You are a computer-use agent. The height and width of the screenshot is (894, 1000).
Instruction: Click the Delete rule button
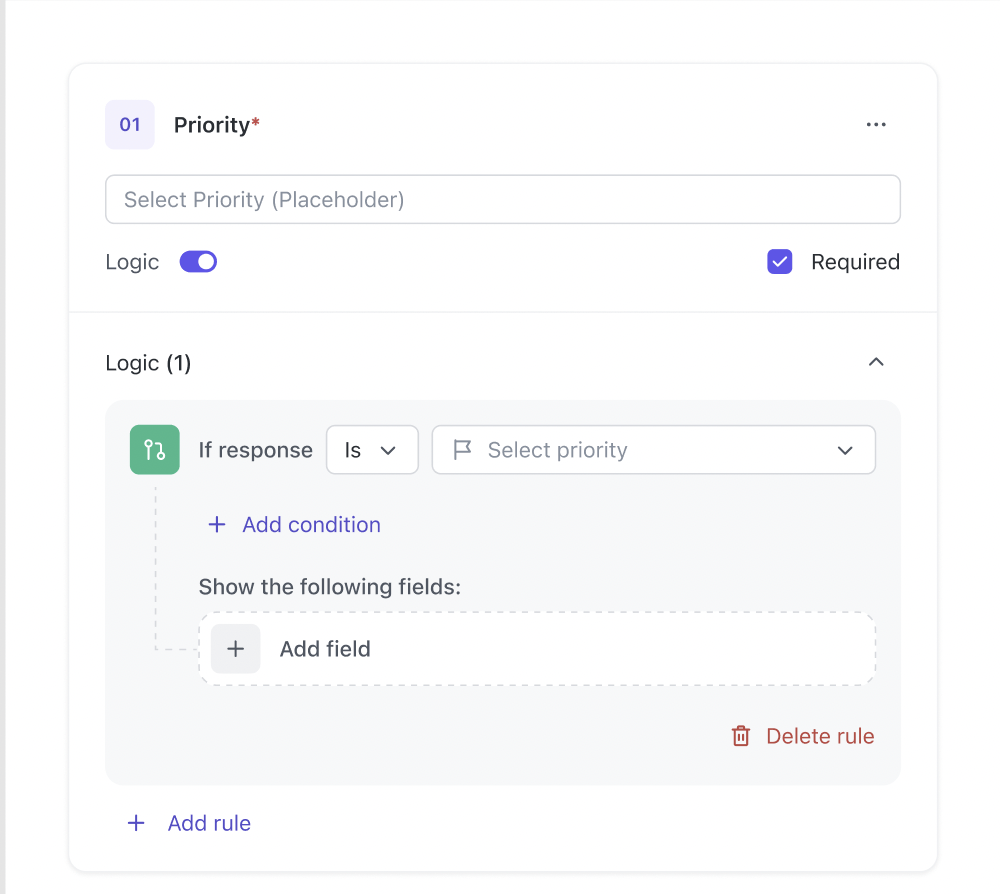[x=819, y=736]
